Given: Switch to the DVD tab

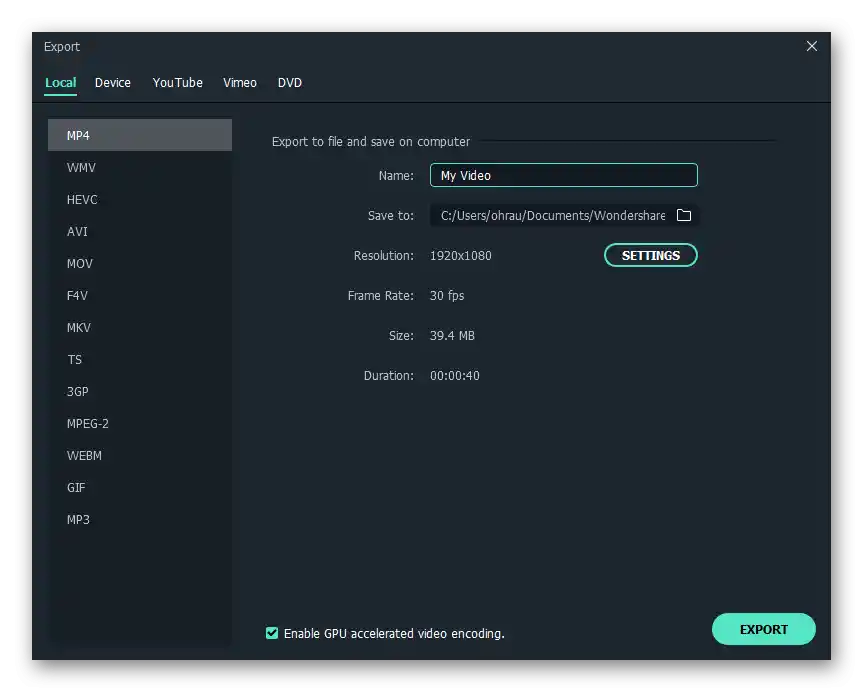Looking at the screenshot, I should point(290,83).
